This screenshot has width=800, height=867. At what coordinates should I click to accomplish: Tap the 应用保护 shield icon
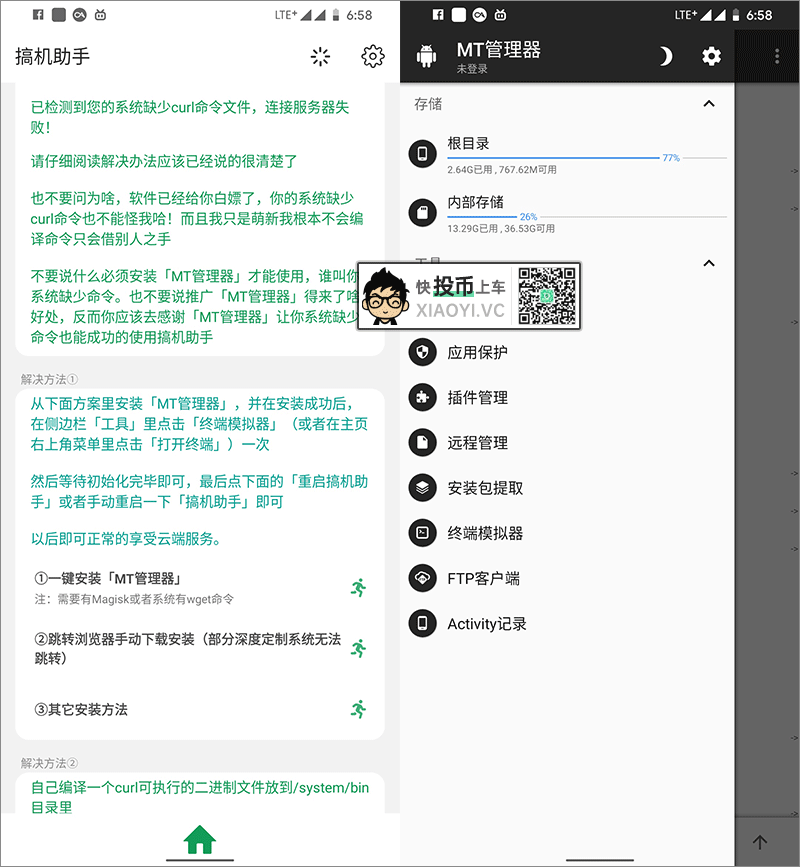(x=422, y=352)
